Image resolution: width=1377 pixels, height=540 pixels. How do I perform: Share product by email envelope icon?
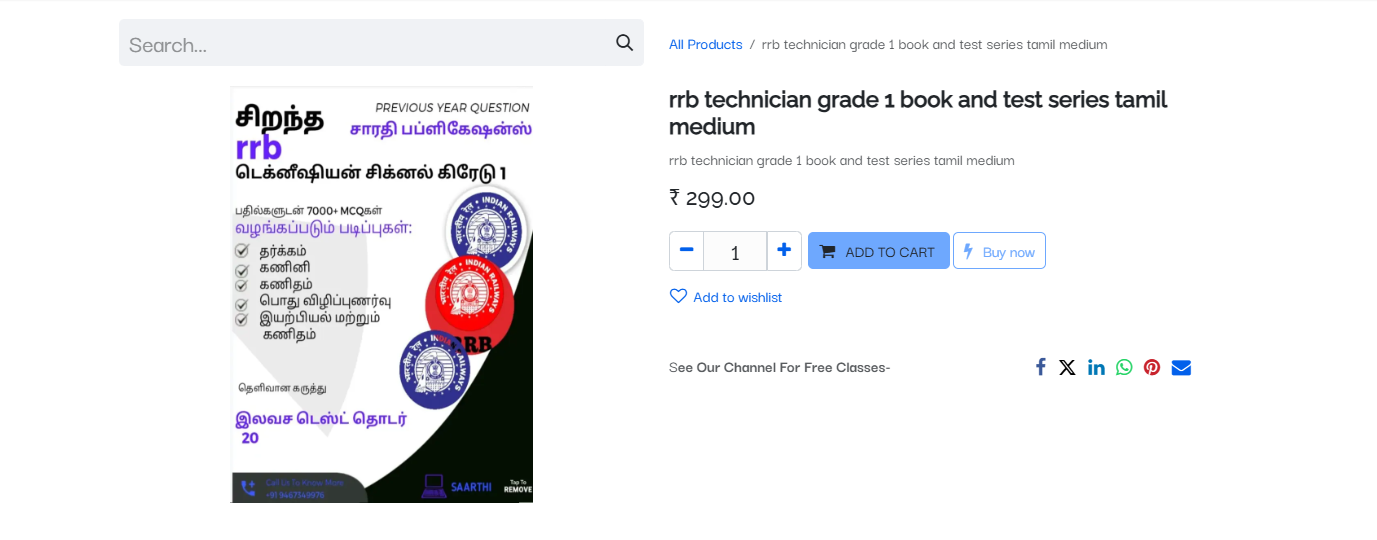1181,367
